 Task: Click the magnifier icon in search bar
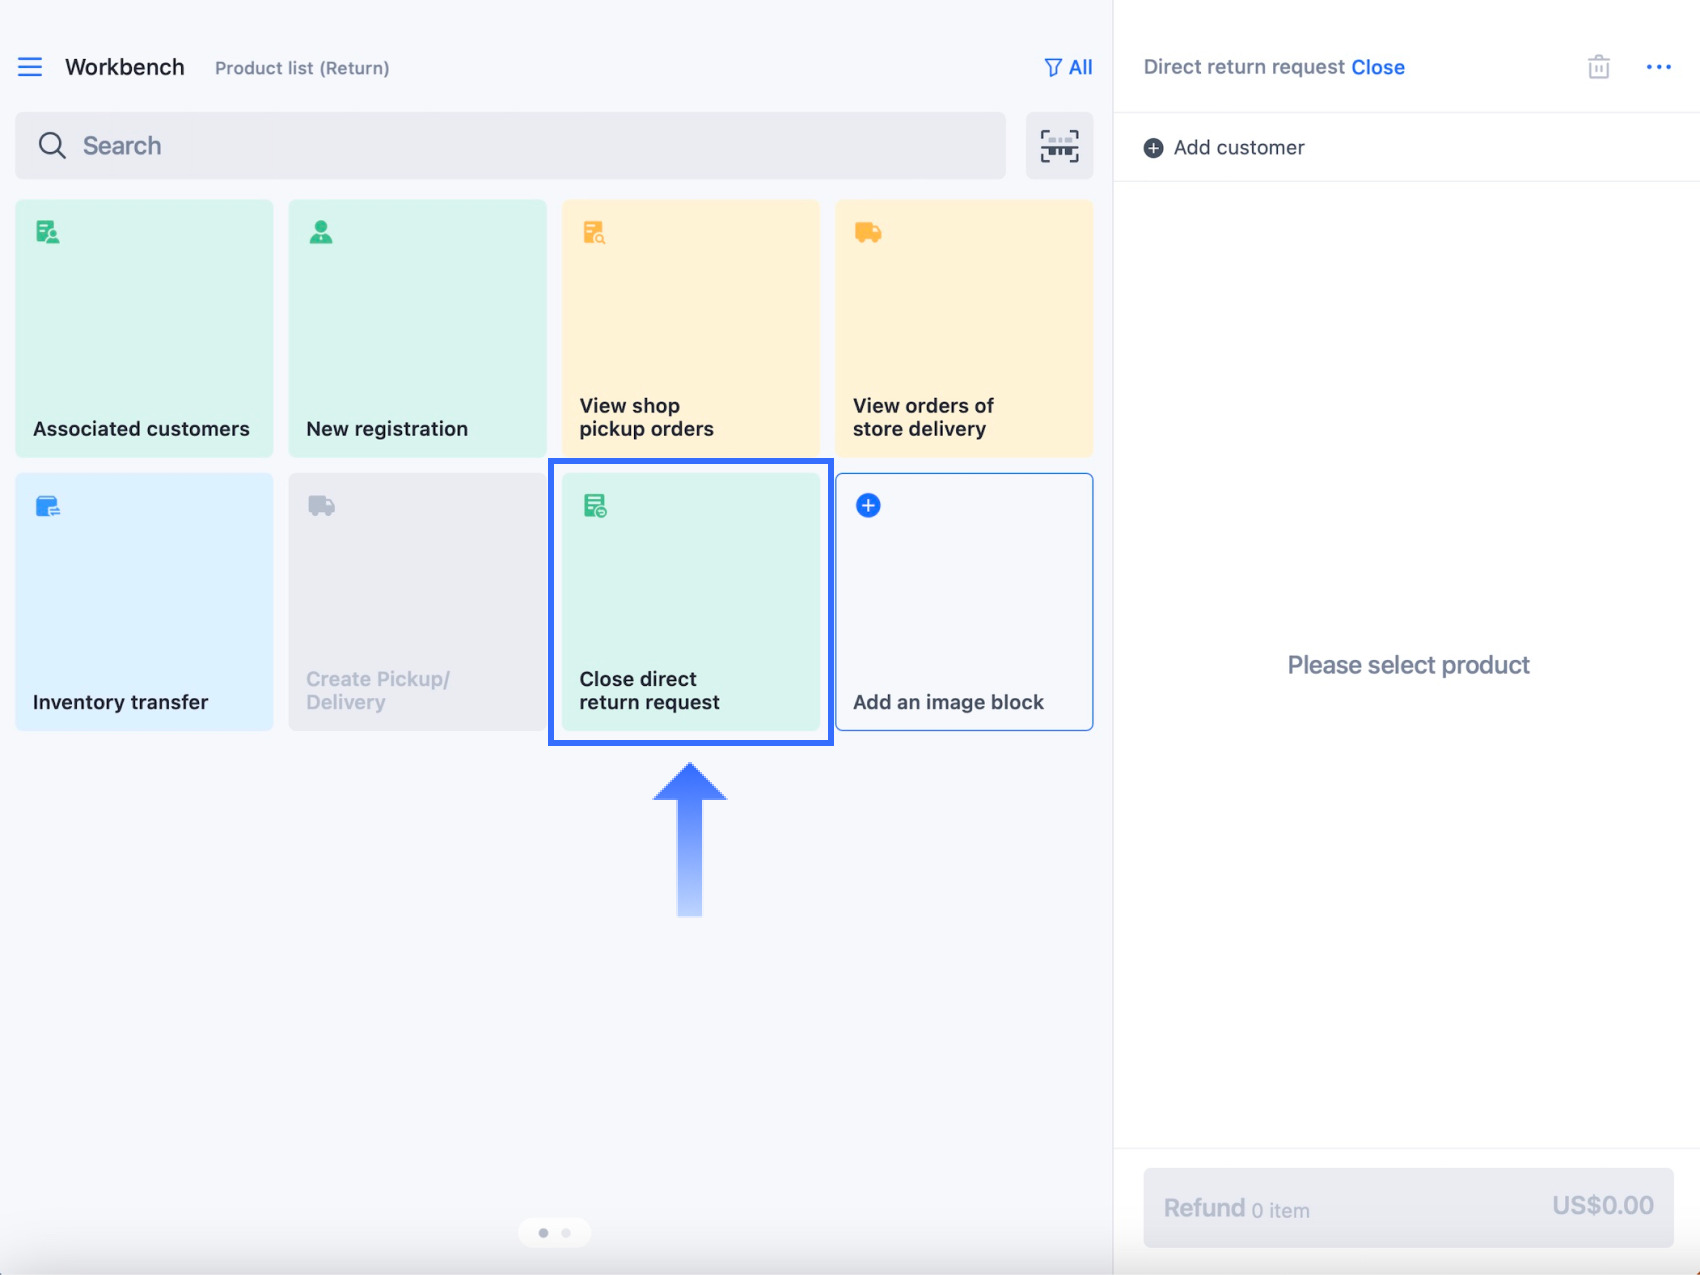[x=52, y=146]
